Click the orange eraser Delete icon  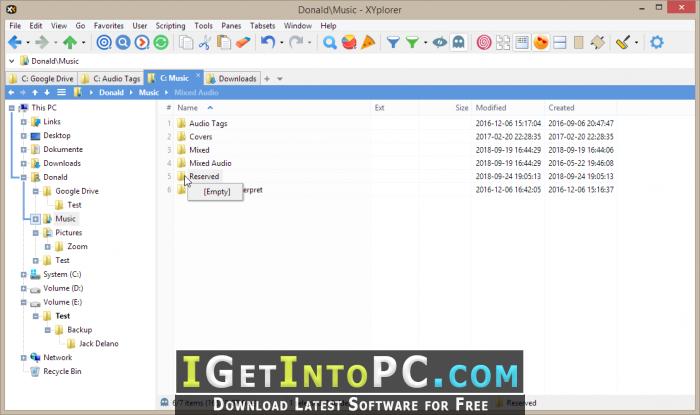point(243,42)
